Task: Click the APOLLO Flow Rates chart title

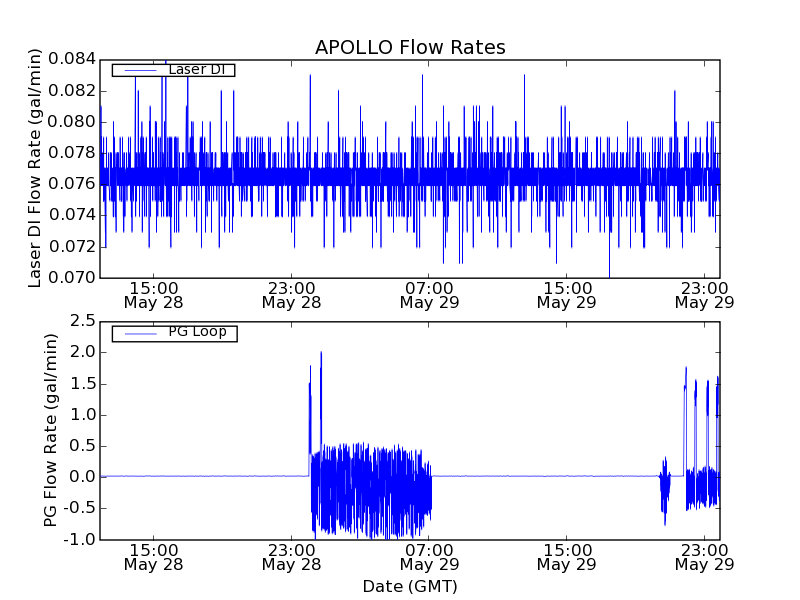Action: (x=410, y=48)
